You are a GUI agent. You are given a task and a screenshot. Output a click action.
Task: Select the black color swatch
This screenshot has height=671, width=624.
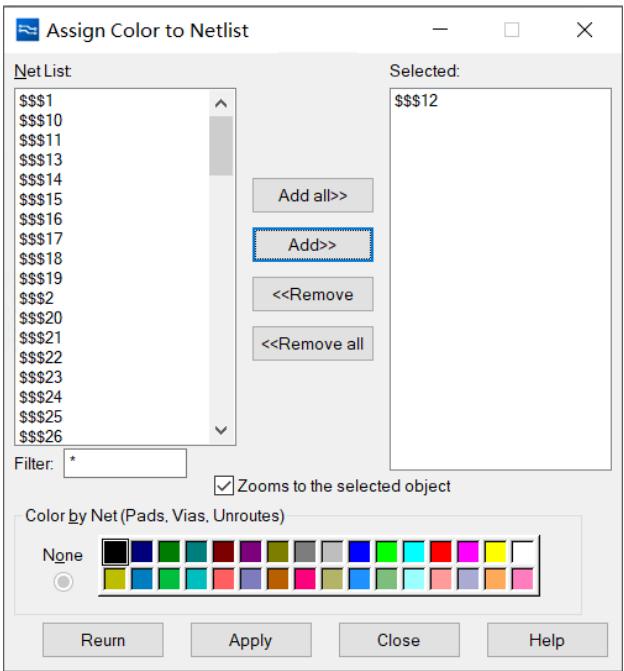click(116, 552)
